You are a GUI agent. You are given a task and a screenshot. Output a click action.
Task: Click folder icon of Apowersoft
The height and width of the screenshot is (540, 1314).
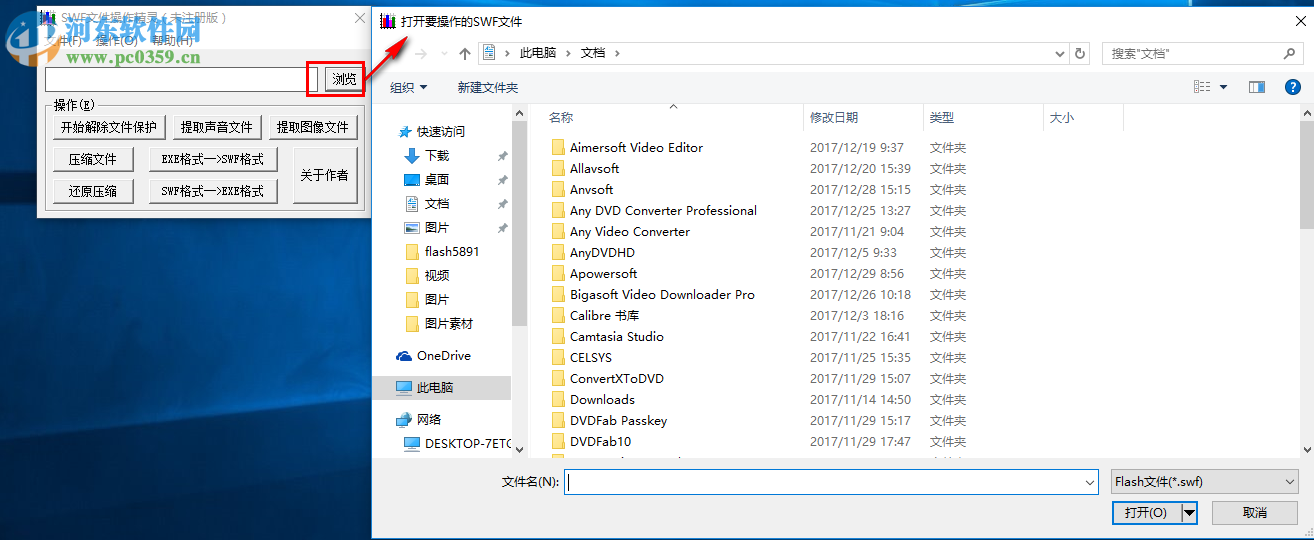click(x=559, y=273)
